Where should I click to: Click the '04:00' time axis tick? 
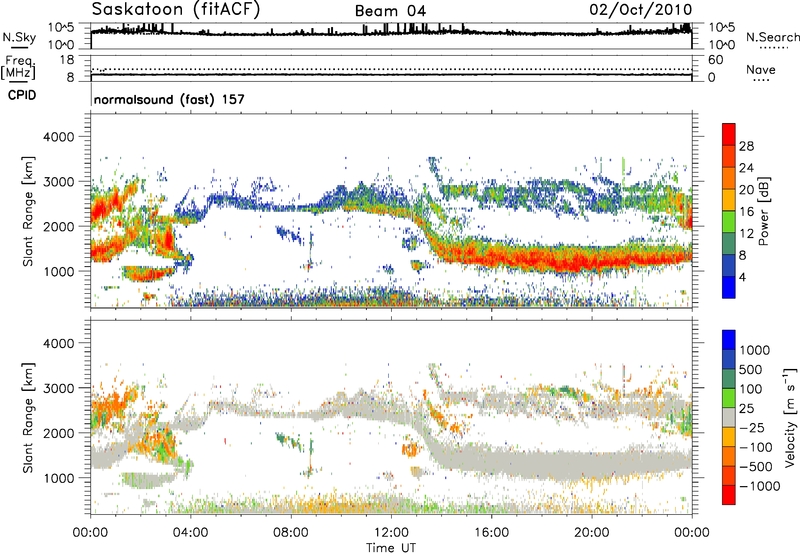coord(191,533)
